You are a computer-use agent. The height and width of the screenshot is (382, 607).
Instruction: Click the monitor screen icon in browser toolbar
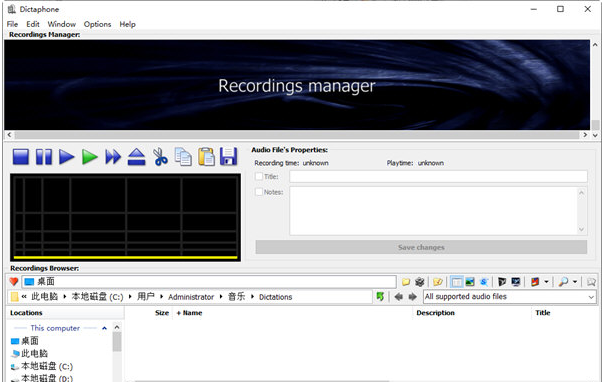516,282
